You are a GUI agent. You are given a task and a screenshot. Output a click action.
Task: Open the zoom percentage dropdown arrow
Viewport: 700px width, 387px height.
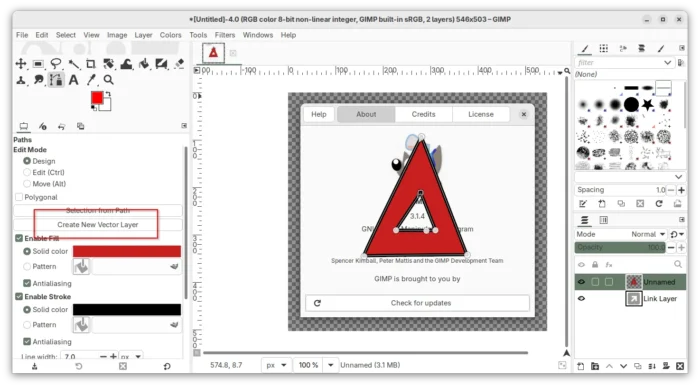[x=331, y=365]
